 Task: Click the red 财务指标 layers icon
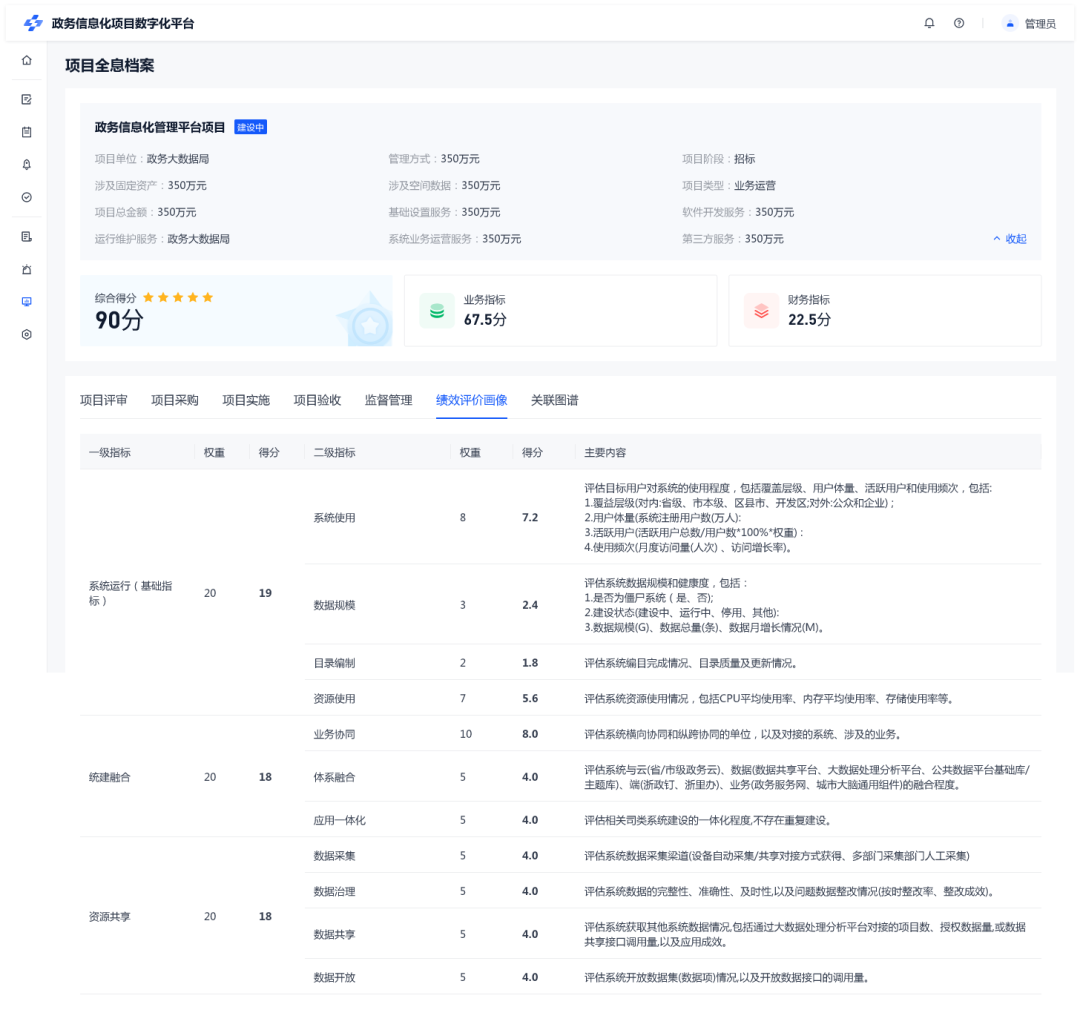pyautogui.click(x=761, y=310)
